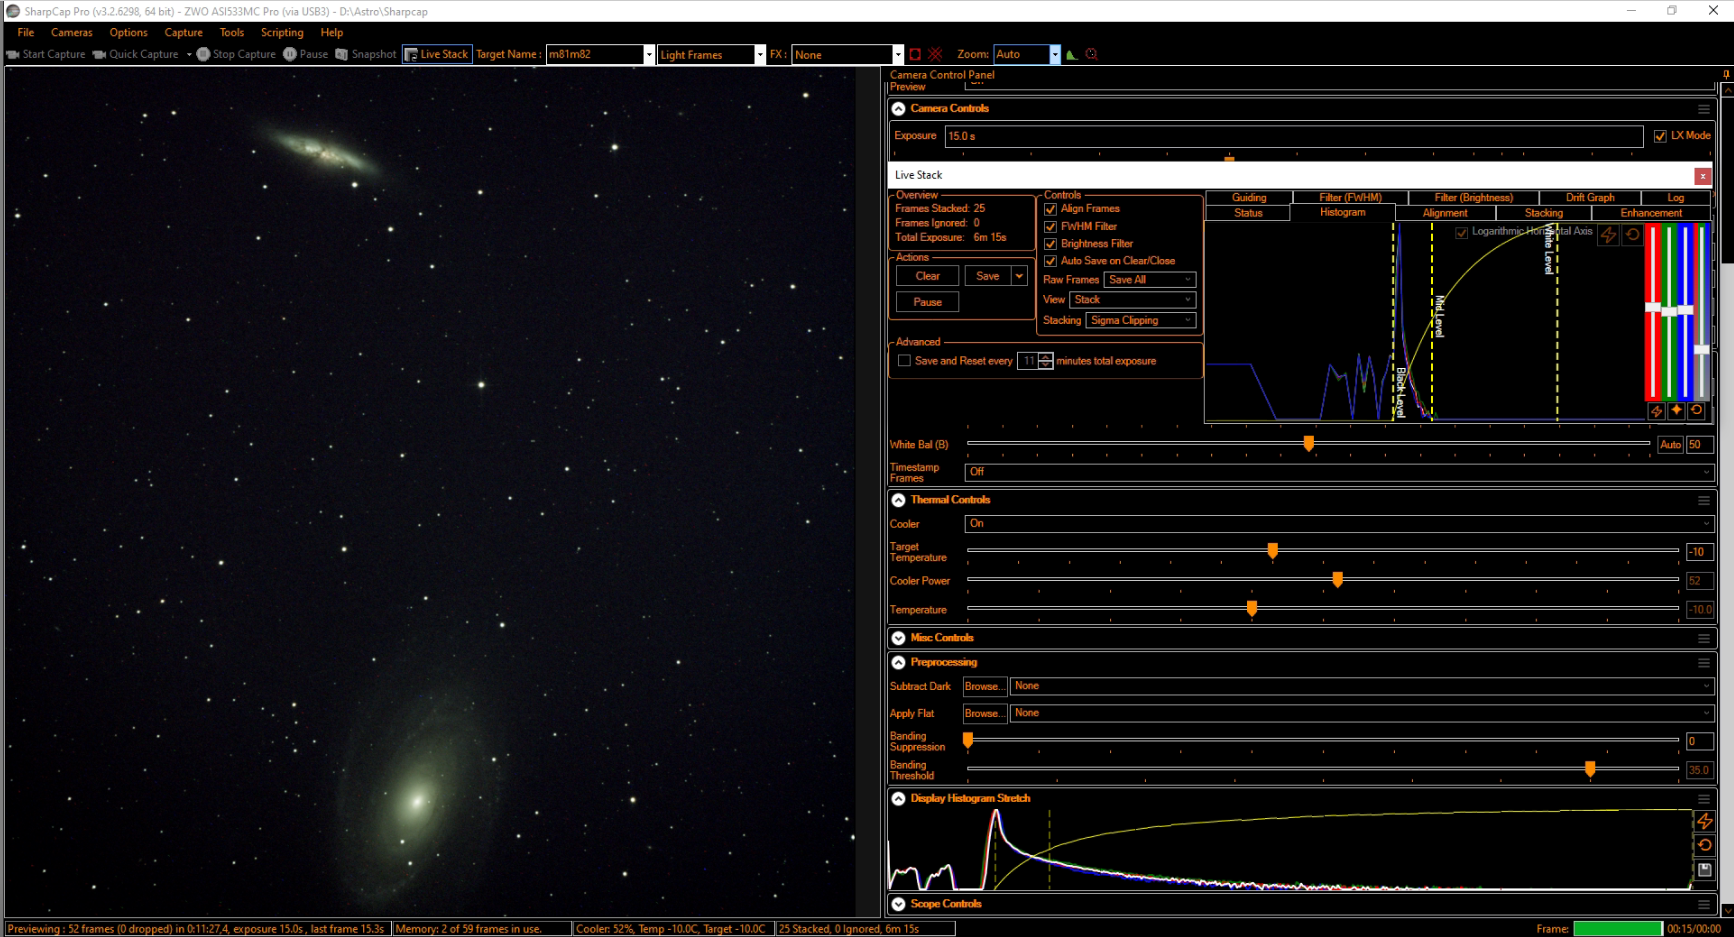Open the Cameras menu
Image resolution: width=1734 pixels, height=937 pixels.
(72, 33)
